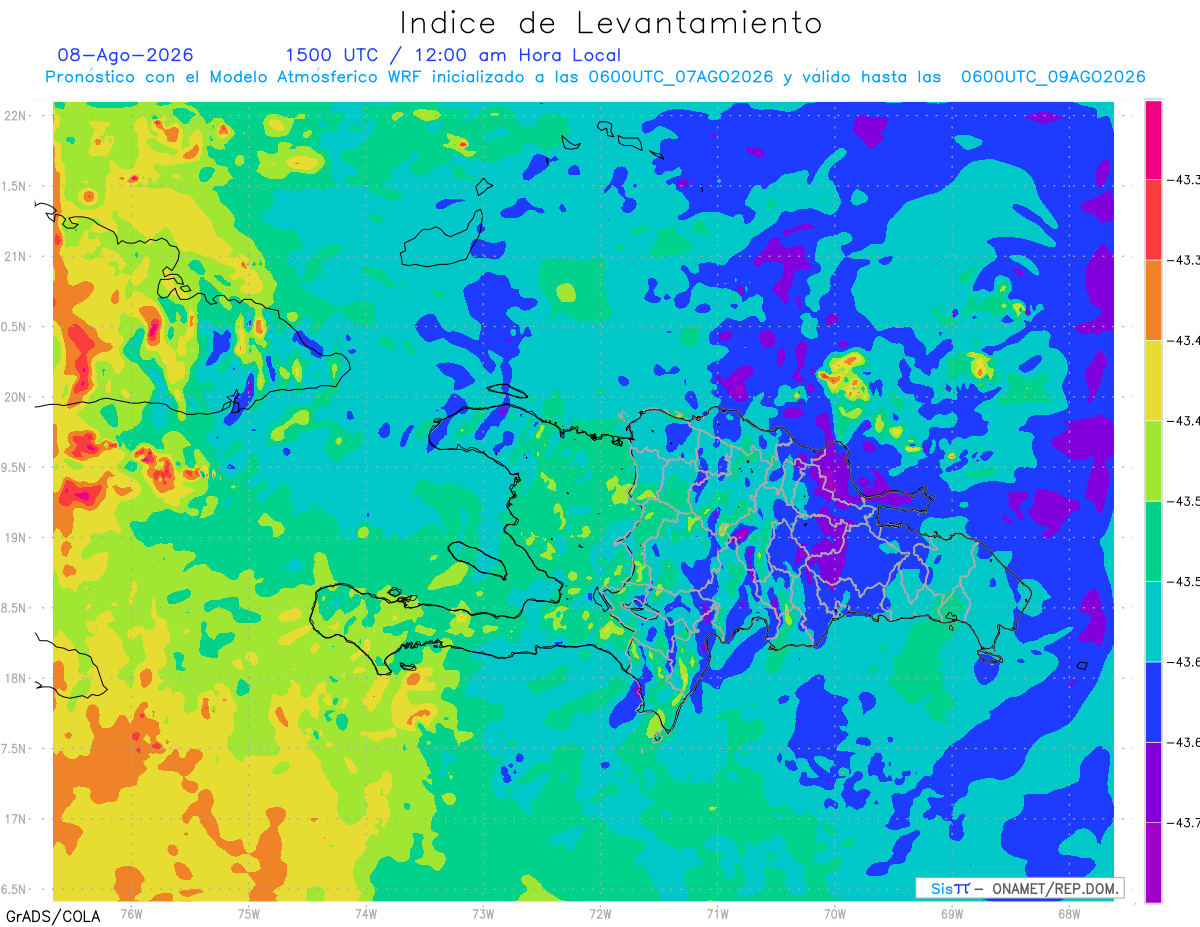
Task: Click the '76W' longitude label
Action: click(131, 913)
